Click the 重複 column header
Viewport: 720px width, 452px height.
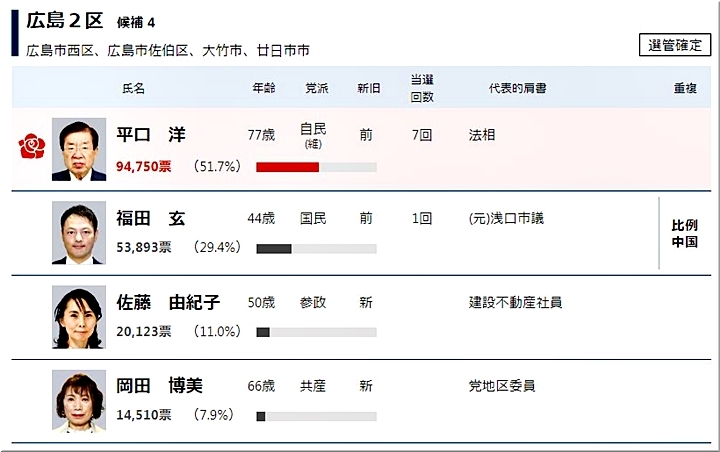[x=685, y=88]
